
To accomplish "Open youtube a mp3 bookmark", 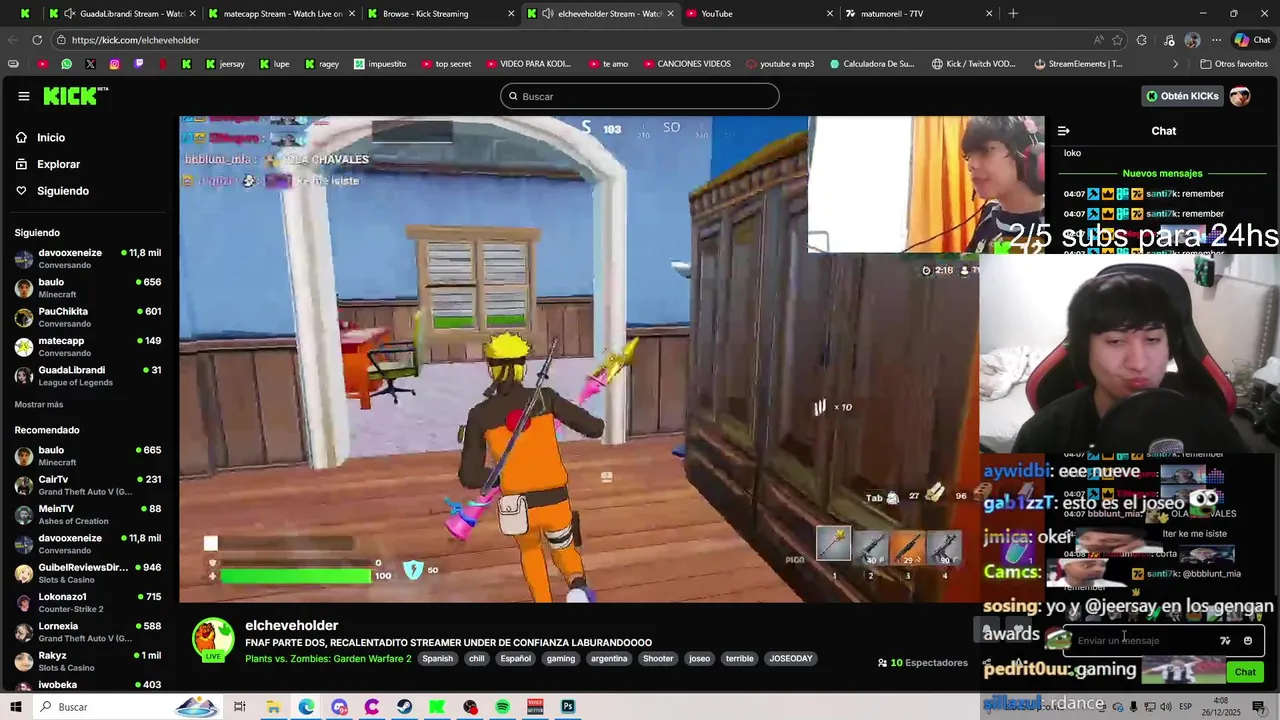I will click(x=780, y=64).
